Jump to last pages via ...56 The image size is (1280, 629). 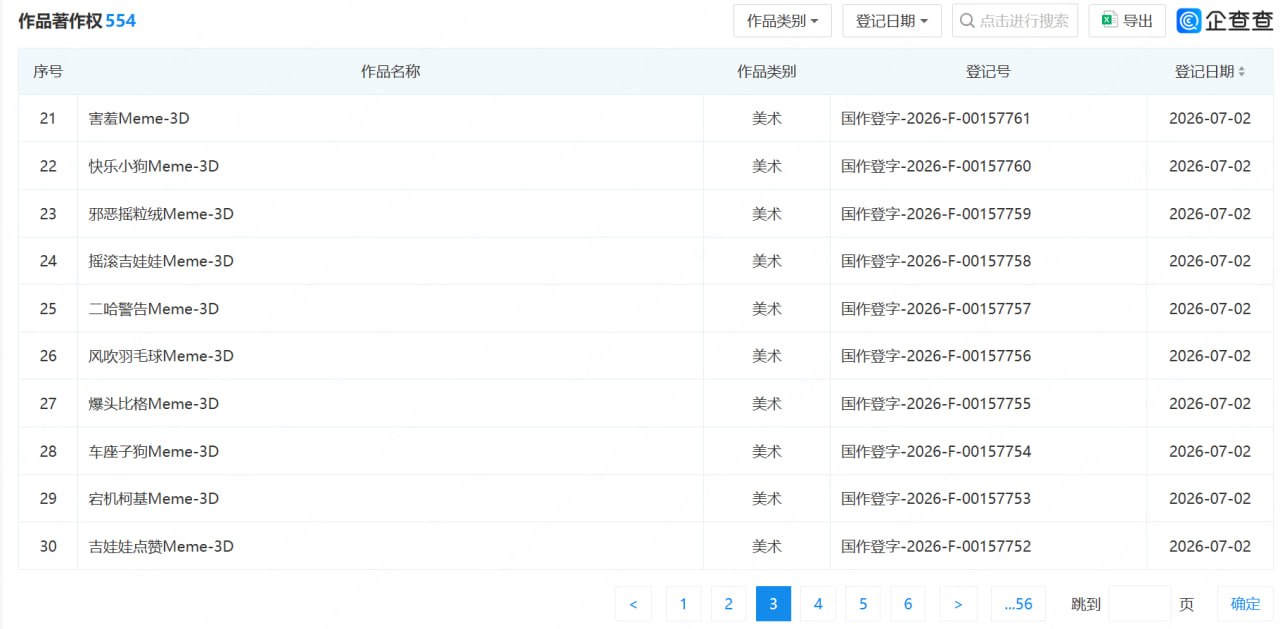[x=1018, y=604]
